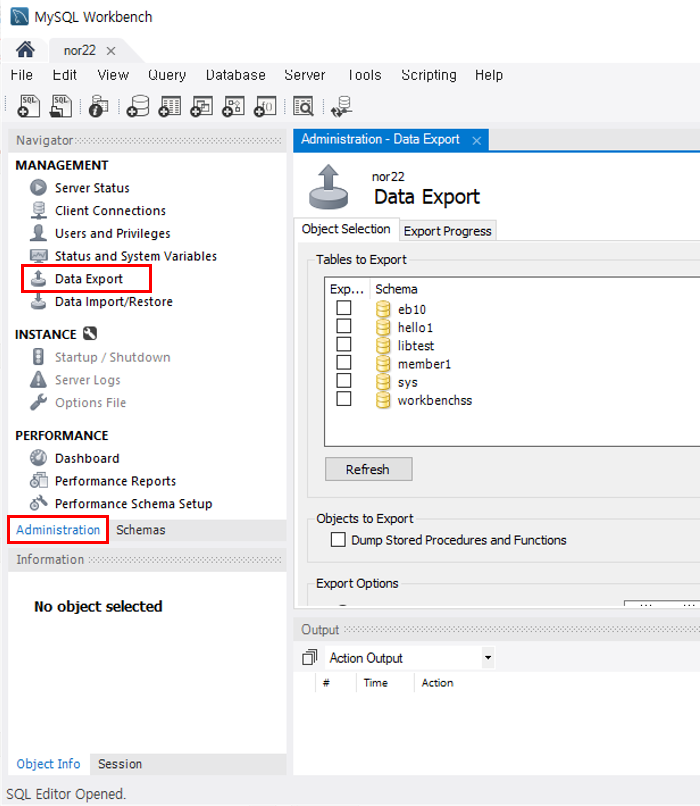
Task: Select the Administration navigator tab
Action: [58, 529]
